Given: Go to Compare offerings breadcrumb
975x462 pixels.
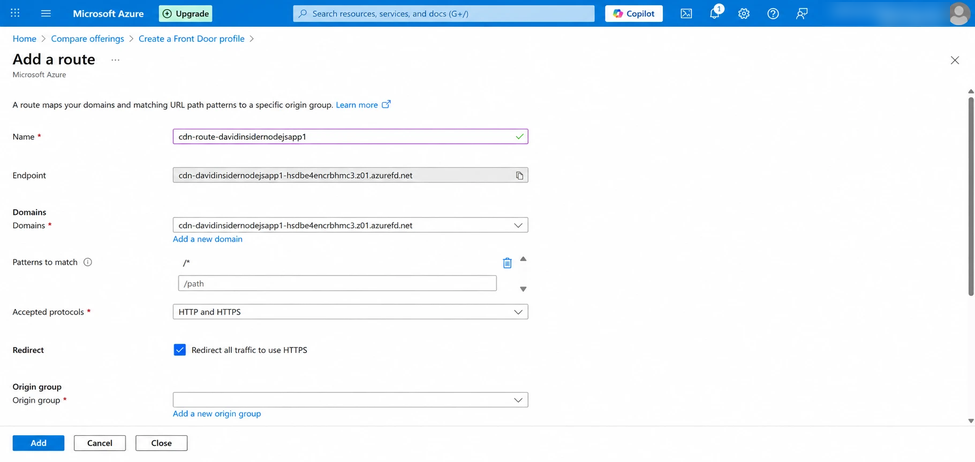Looking at the screenshot, I should 88,39.
